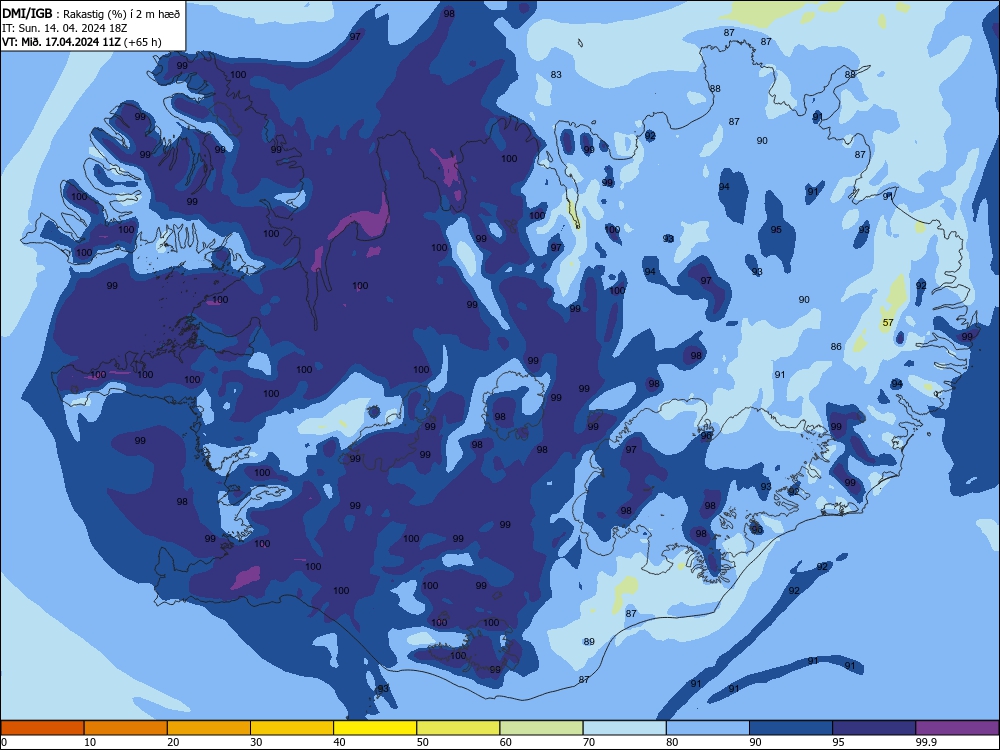The image size is (1000, 750).
Task: Click the '86' humidity value on the map
Action: coord(836,346)
